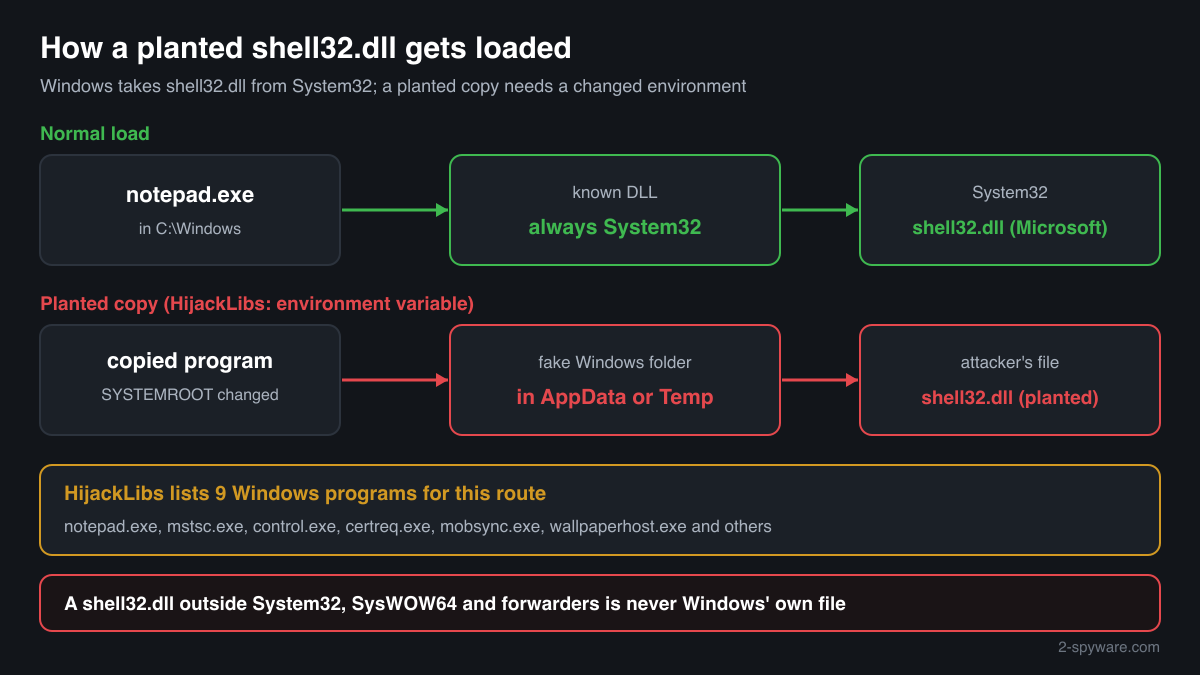Click the 'in C:\Windows' caption
This screenshot has width=1200, height=675.
(190, 228)
